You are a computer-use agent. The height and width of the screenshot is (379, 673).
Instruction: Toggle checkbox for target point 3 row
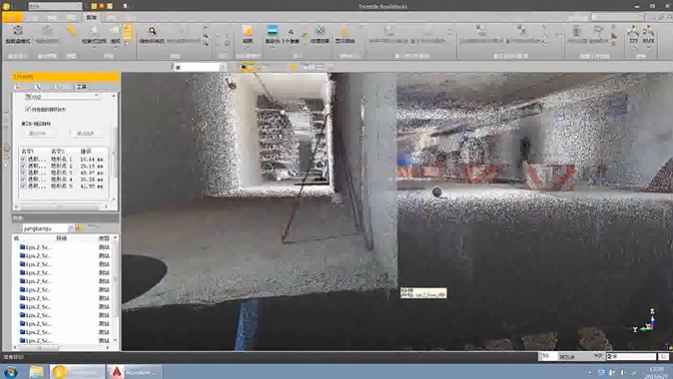click(23, 173)
